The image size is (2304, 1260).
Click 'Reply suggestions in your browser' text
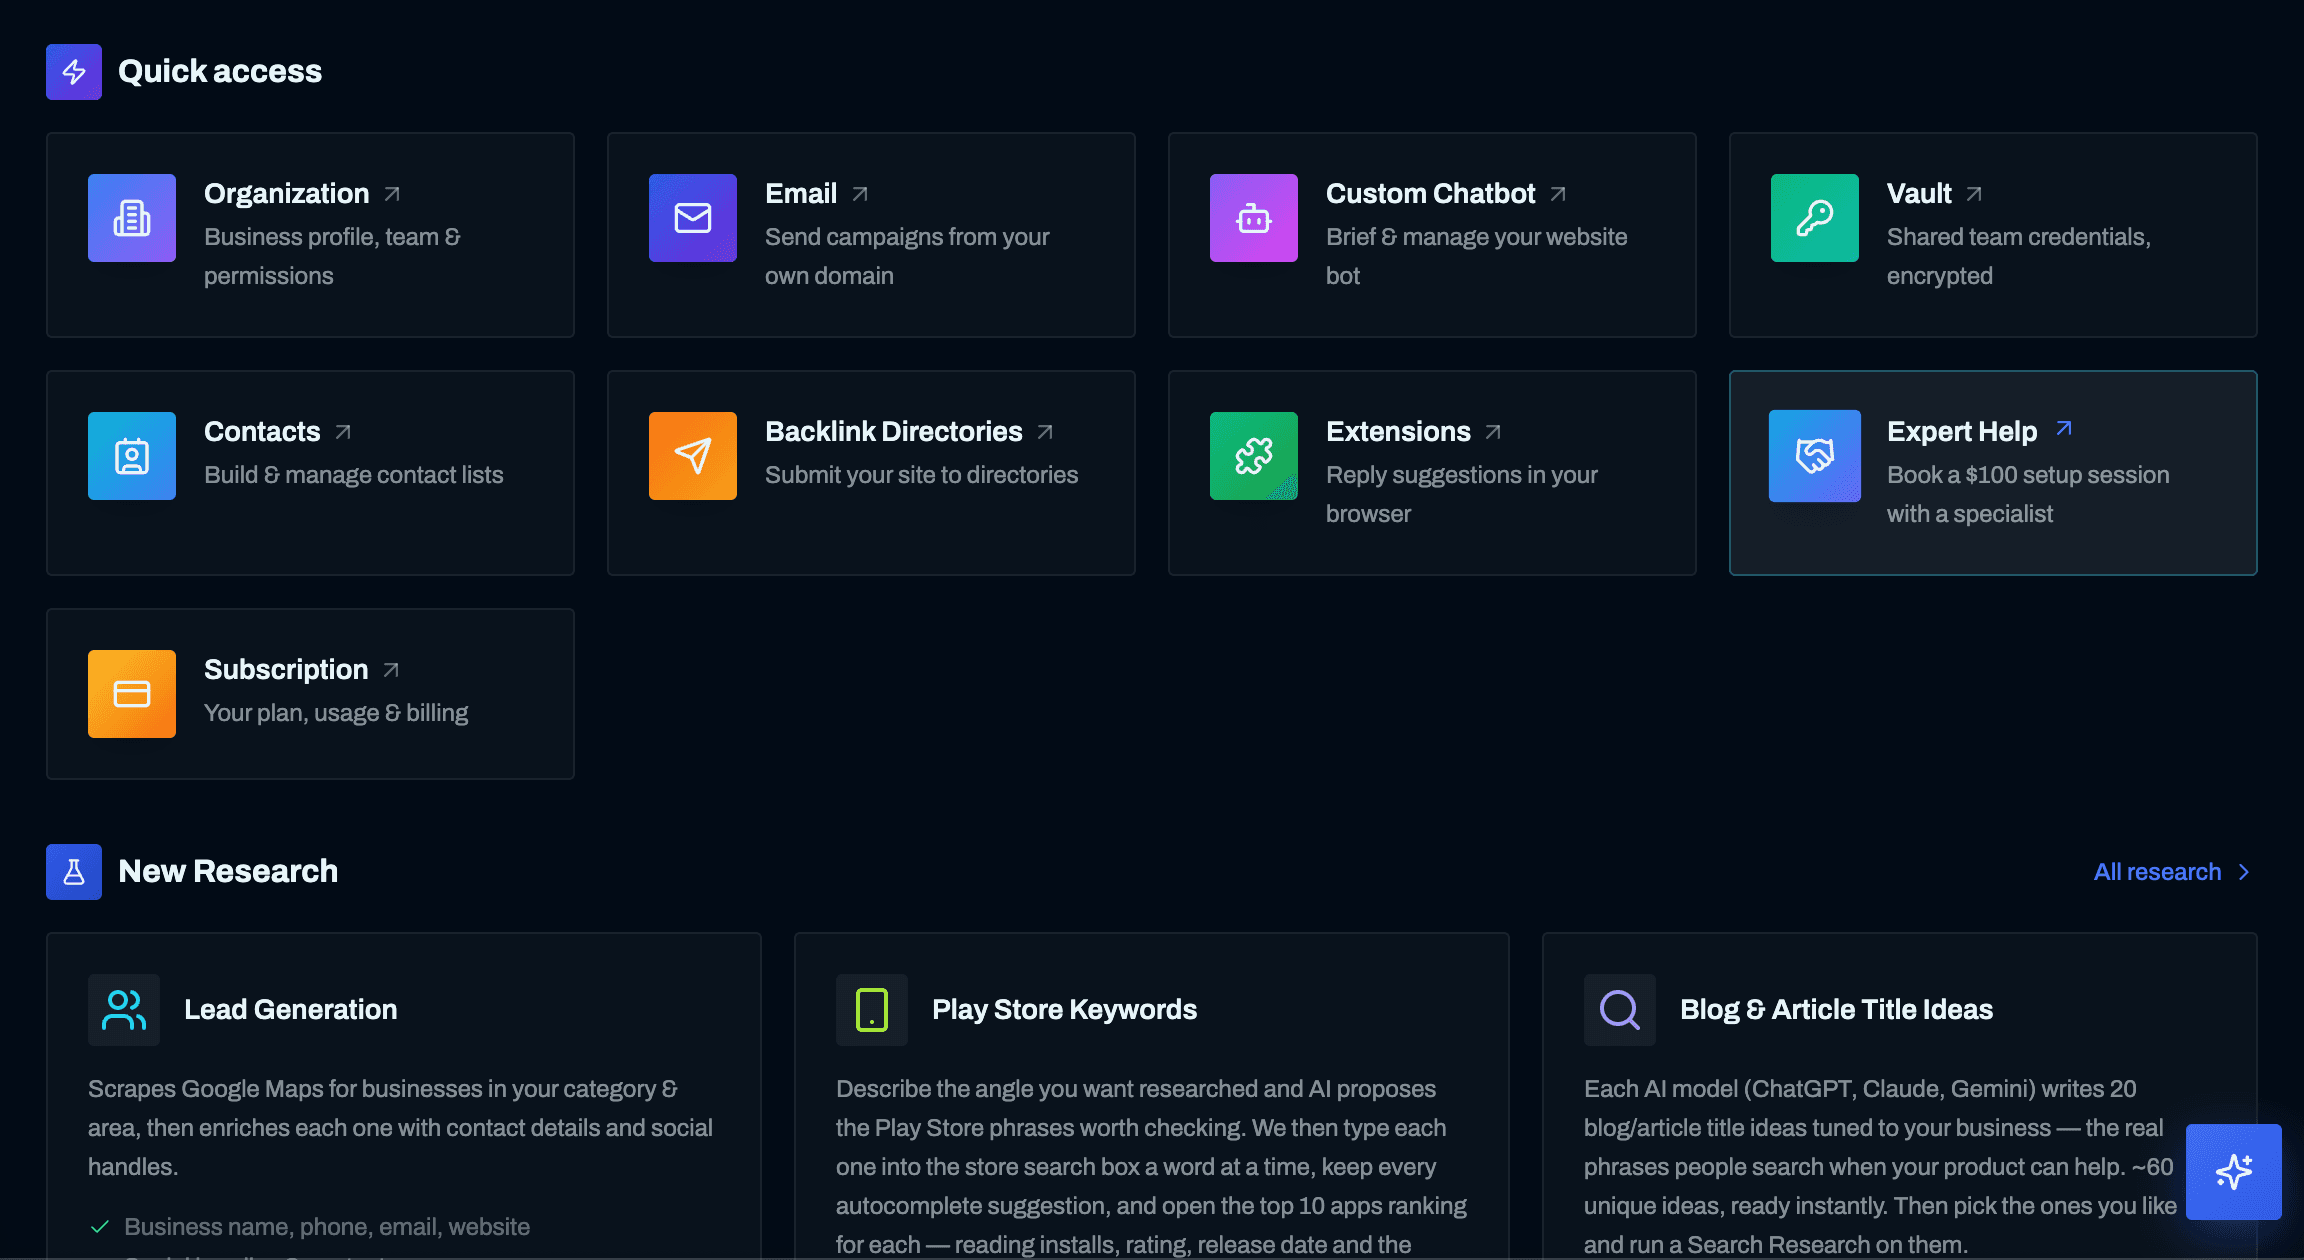coord(1462,494)
